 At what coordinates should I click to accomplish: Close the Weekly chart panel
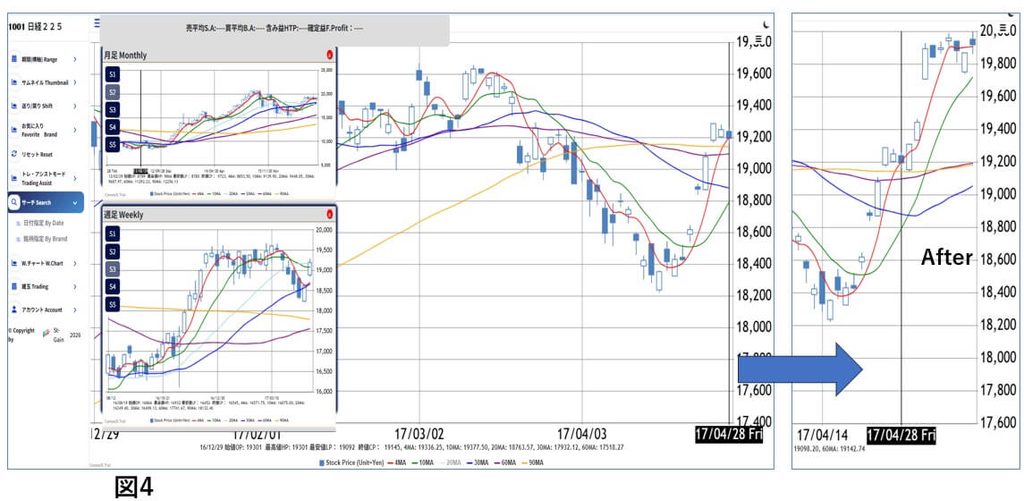[330, 214]
